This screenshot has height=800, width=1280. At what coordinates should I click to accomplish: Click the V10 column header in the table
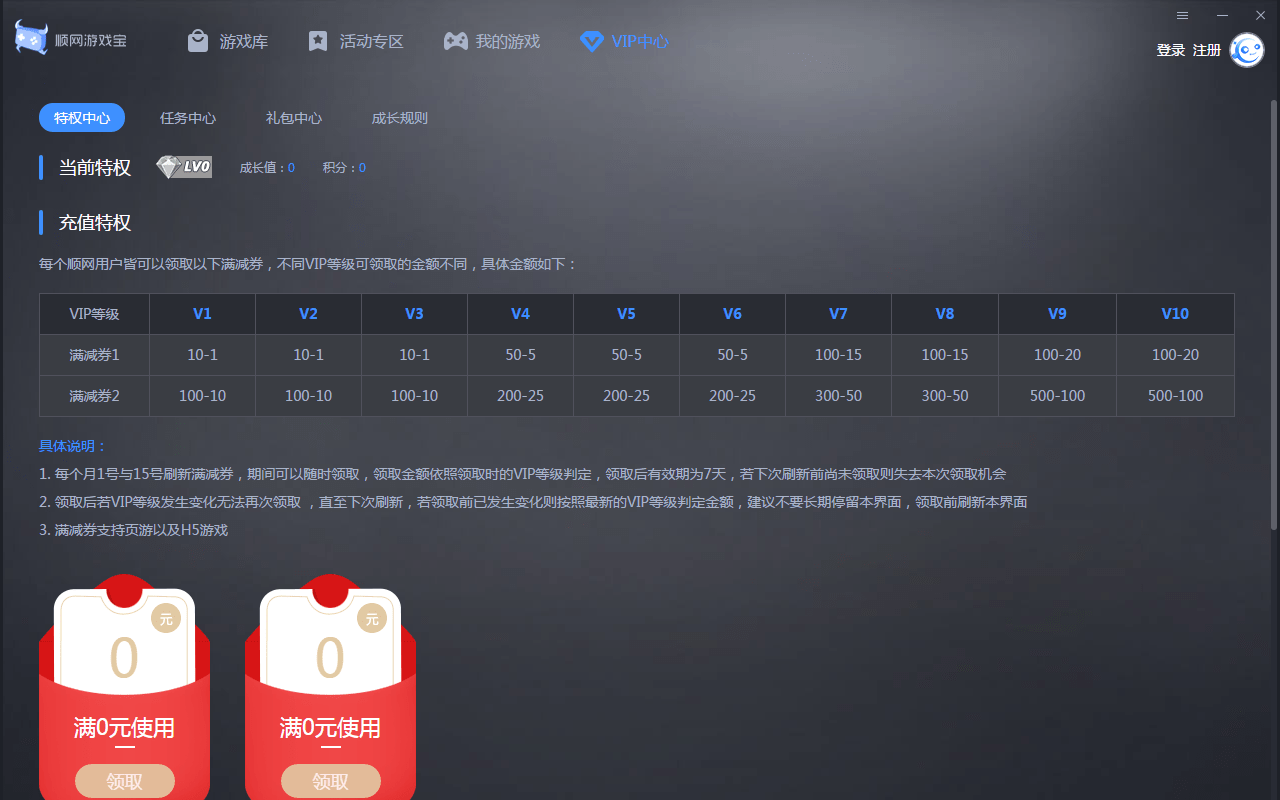pyautogui.click(x=1175, y=313)
